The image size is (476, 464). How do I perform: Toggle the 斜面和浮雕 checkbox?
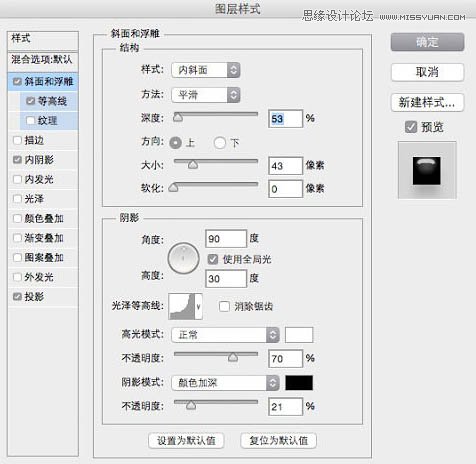click(x=17, y=81)
